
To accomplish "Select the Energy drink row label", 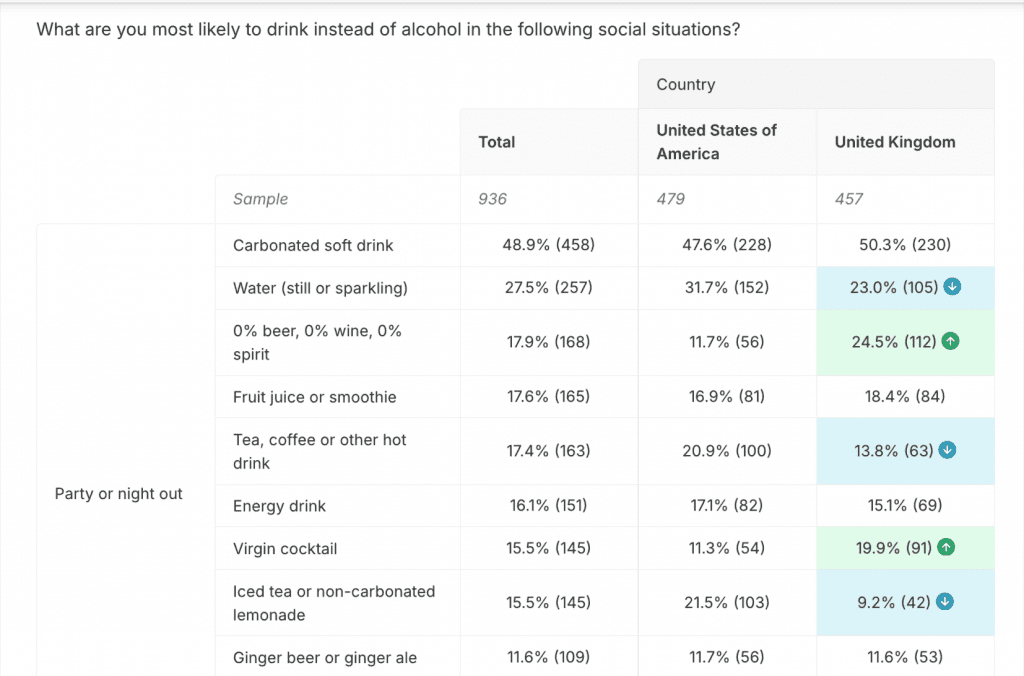I will click(280, 506).
